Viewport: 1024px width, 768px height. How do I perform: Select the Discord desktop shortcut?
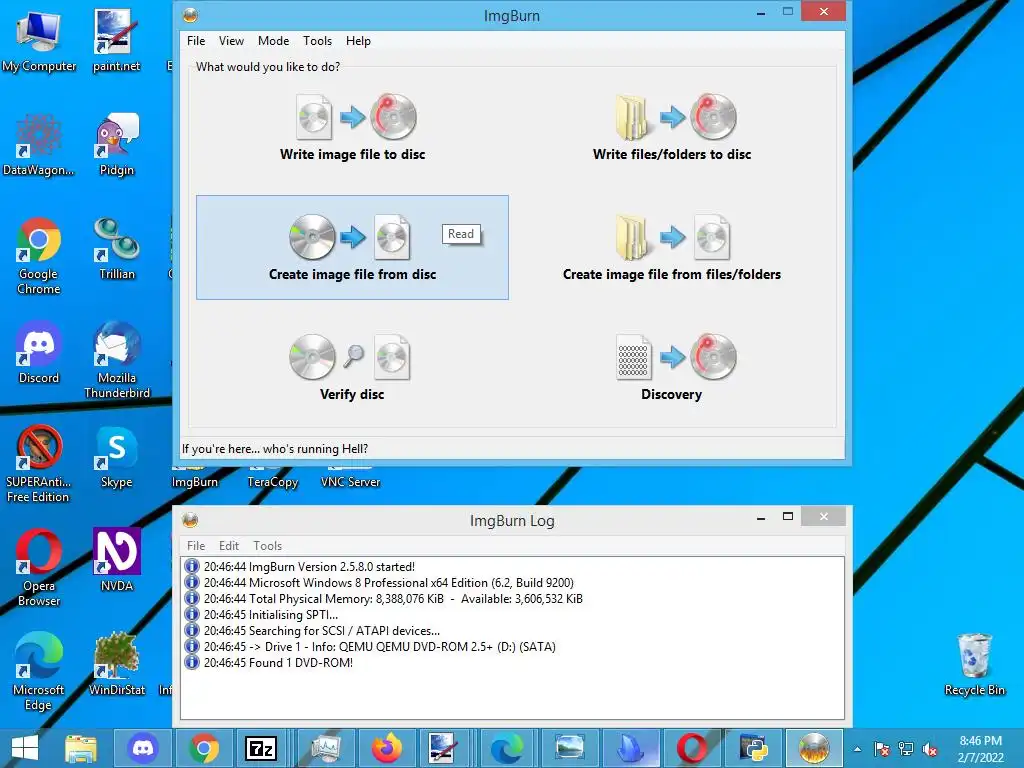coord(39,353)
